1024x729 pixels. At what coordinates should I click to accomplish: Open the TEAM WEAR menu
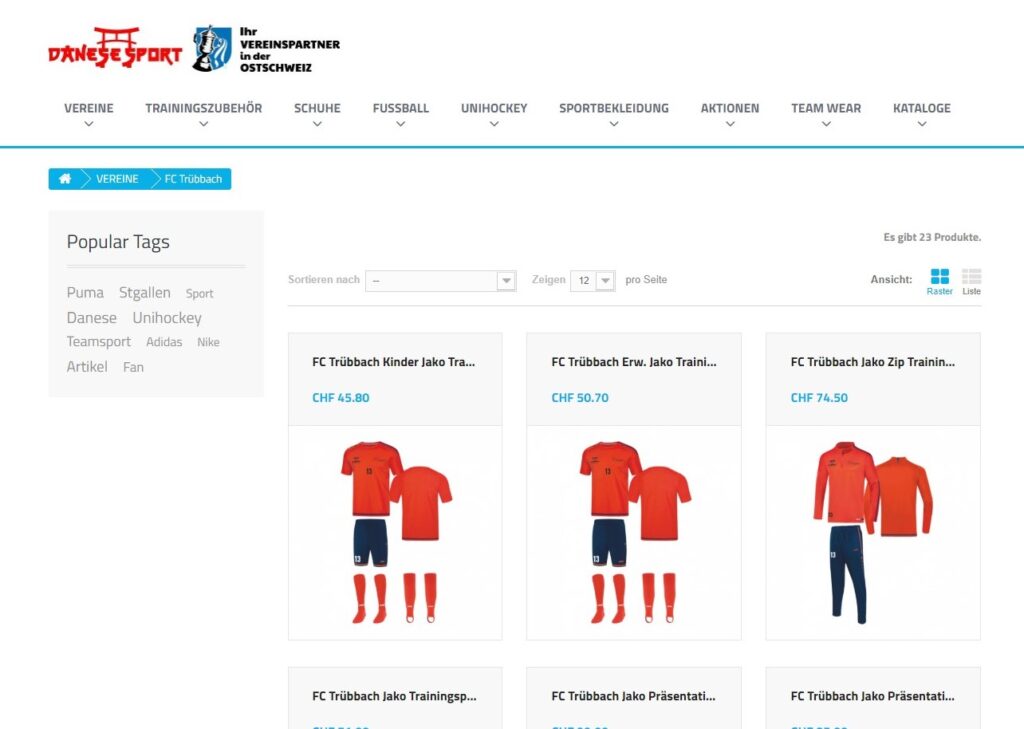826,108
